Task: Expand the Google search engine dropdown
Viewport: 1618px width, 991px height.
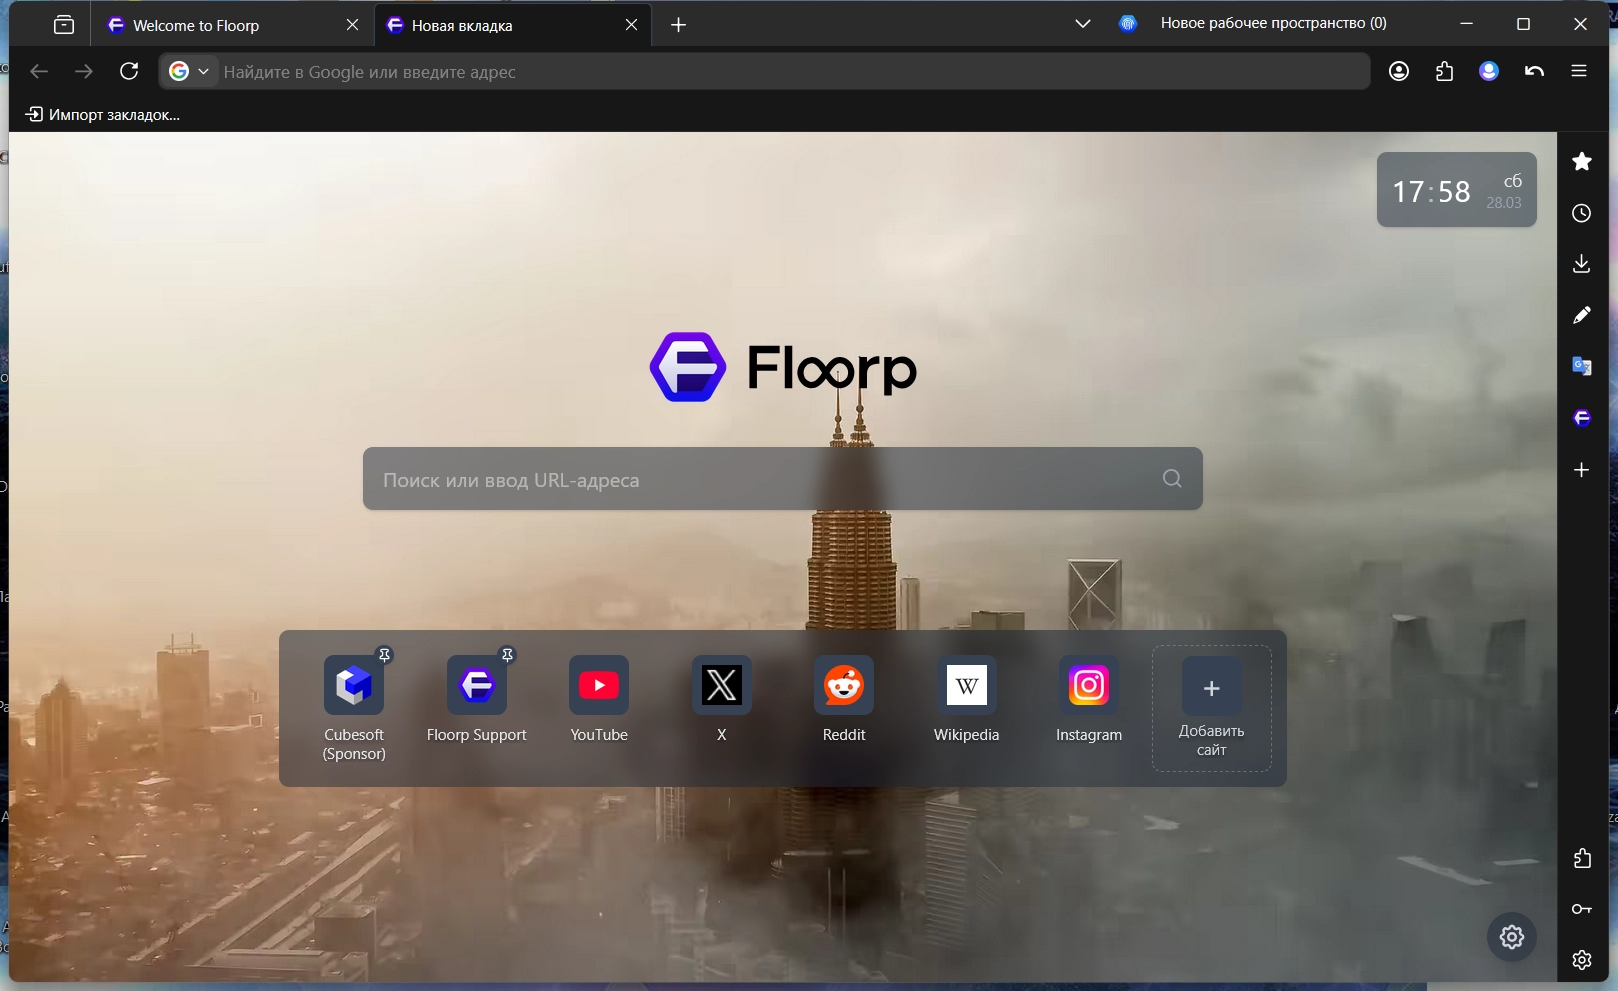Action: click(190, 71)
